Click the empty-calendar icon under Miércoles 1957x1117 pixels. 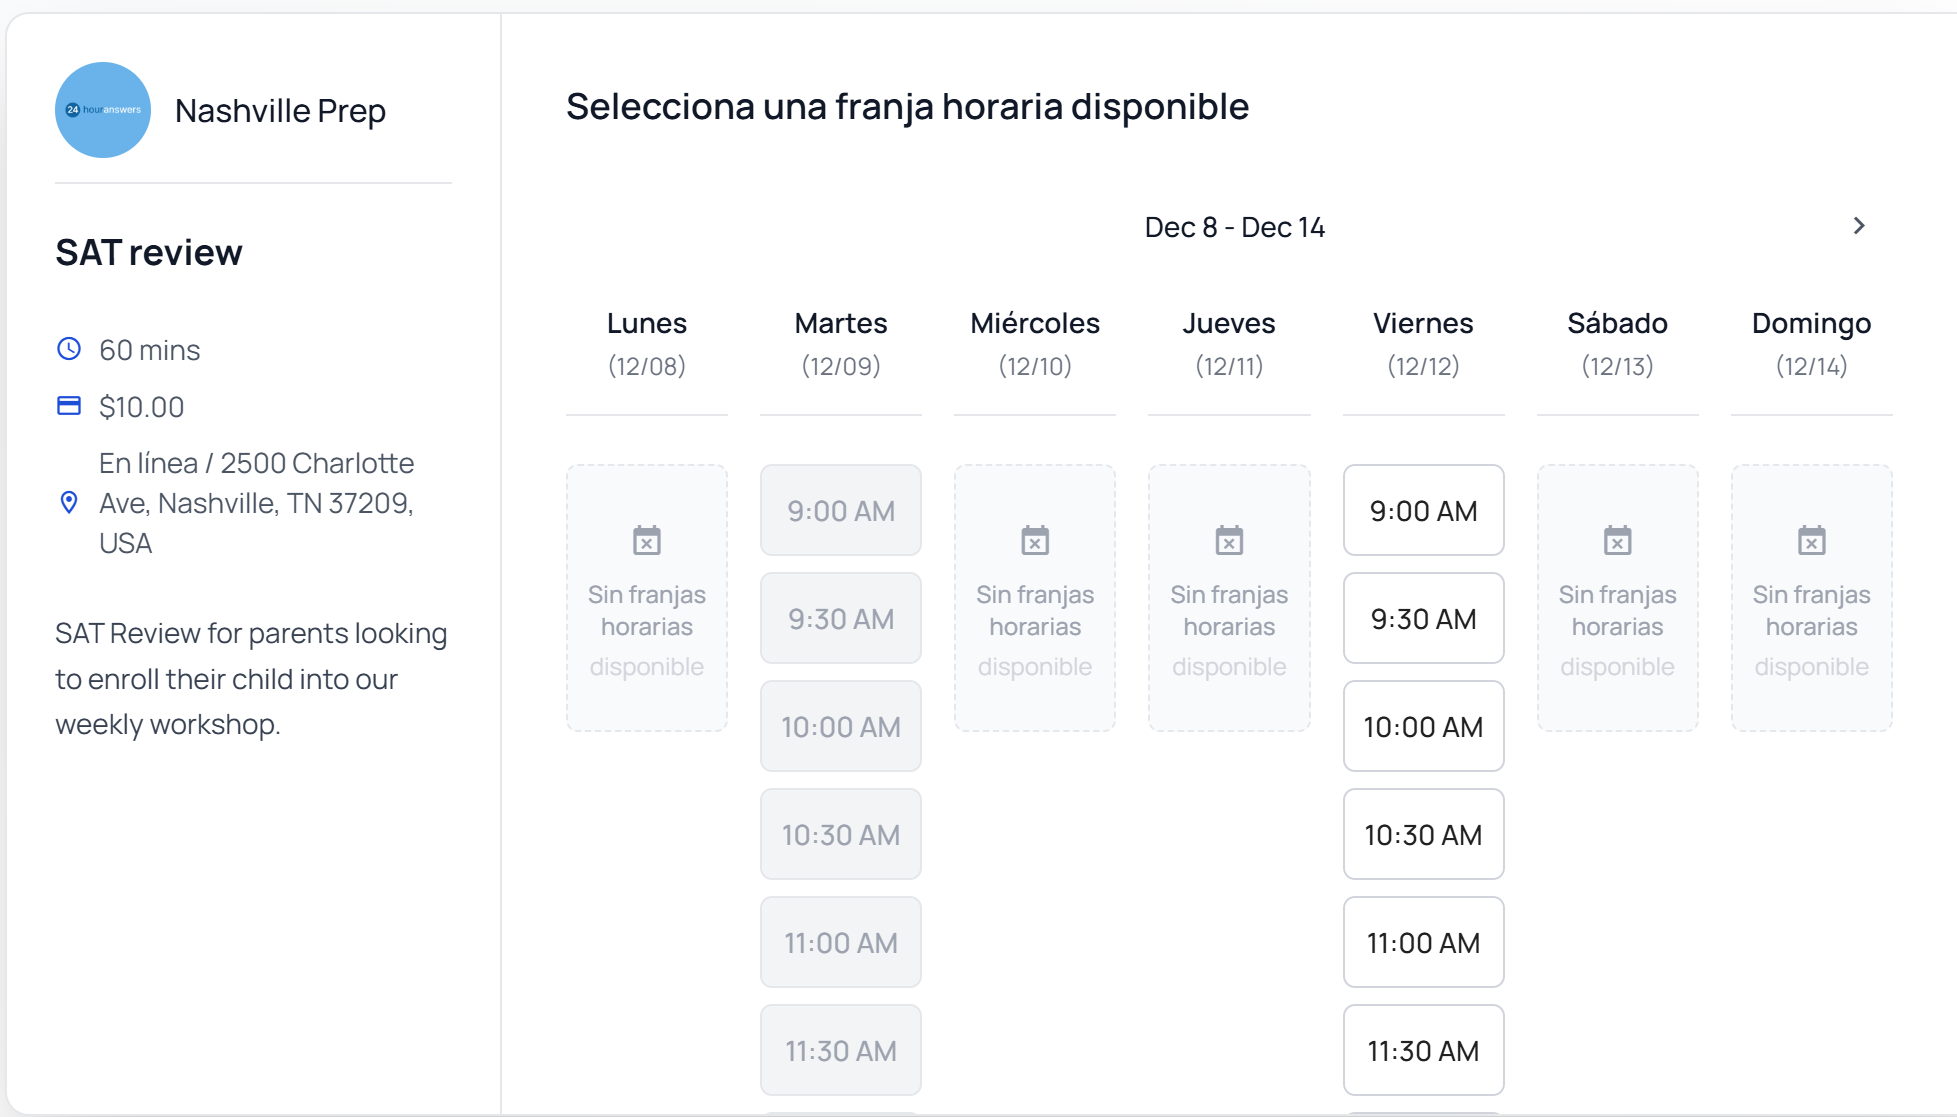coord(1034,539)
